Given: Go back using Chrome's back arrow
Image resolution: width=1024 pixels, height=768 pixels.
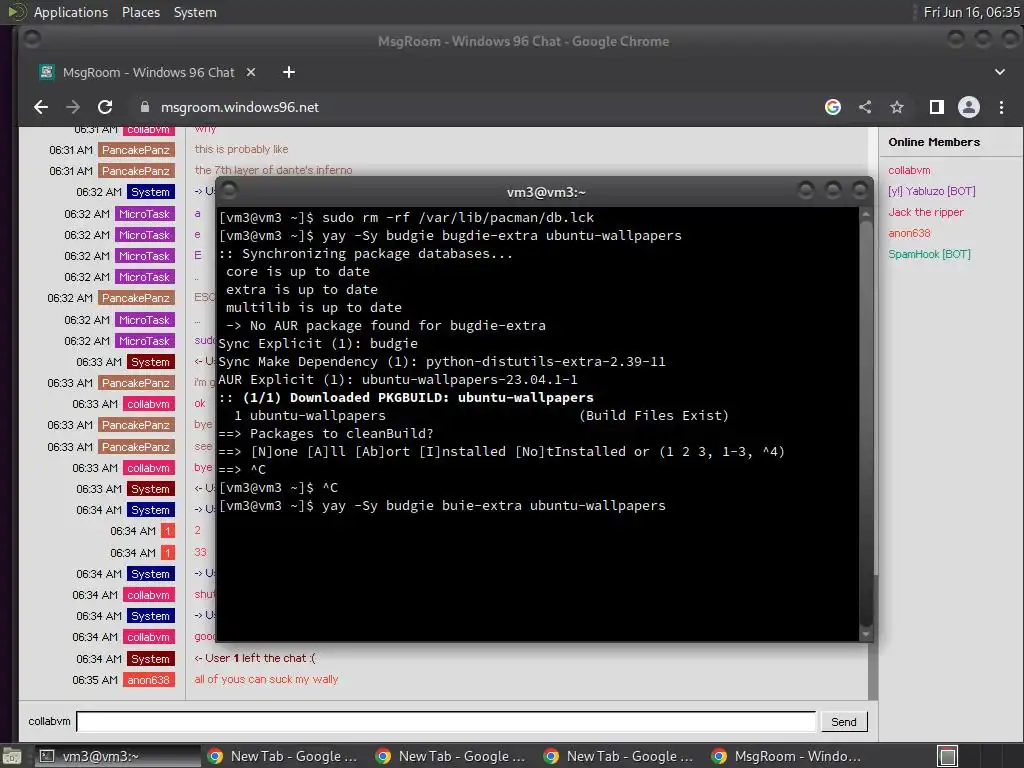Looking at the screenshot, I should (41, 107).
